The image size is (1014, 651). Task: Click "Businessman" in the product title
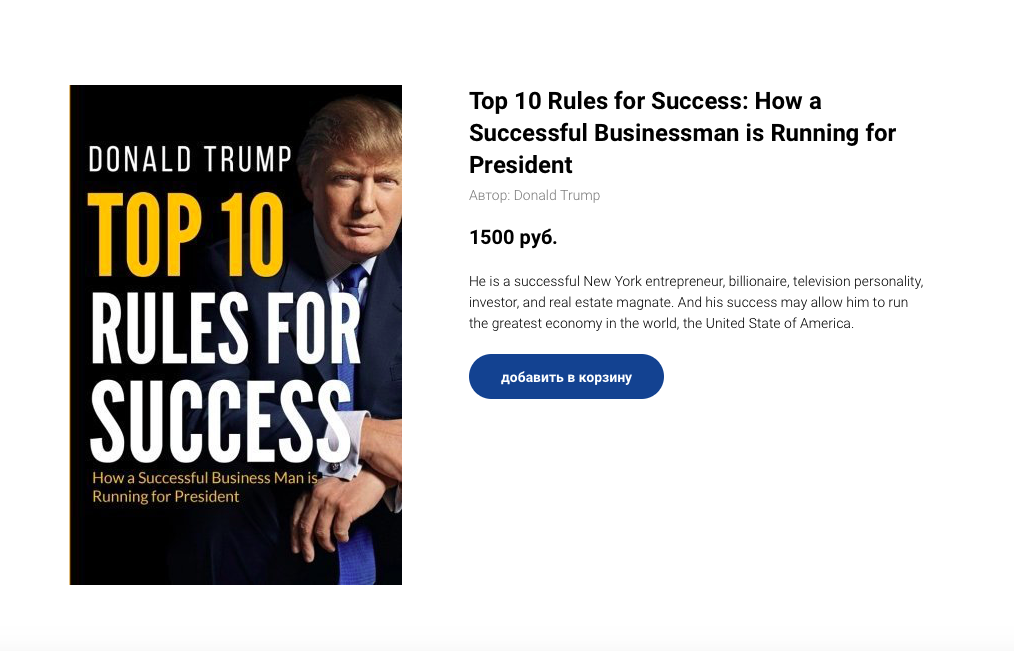coord(667,133)
